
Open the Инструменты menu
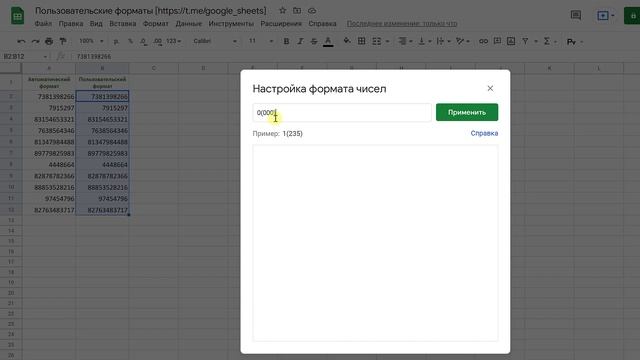pyautogui.click(x=231, y=24)
